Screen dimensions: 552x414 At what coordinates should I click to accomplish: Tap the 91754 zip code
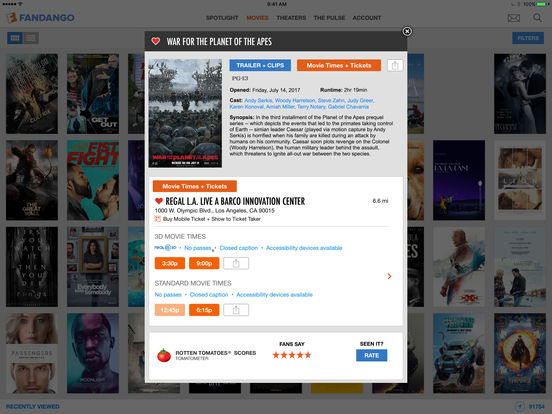pos(536,406)
